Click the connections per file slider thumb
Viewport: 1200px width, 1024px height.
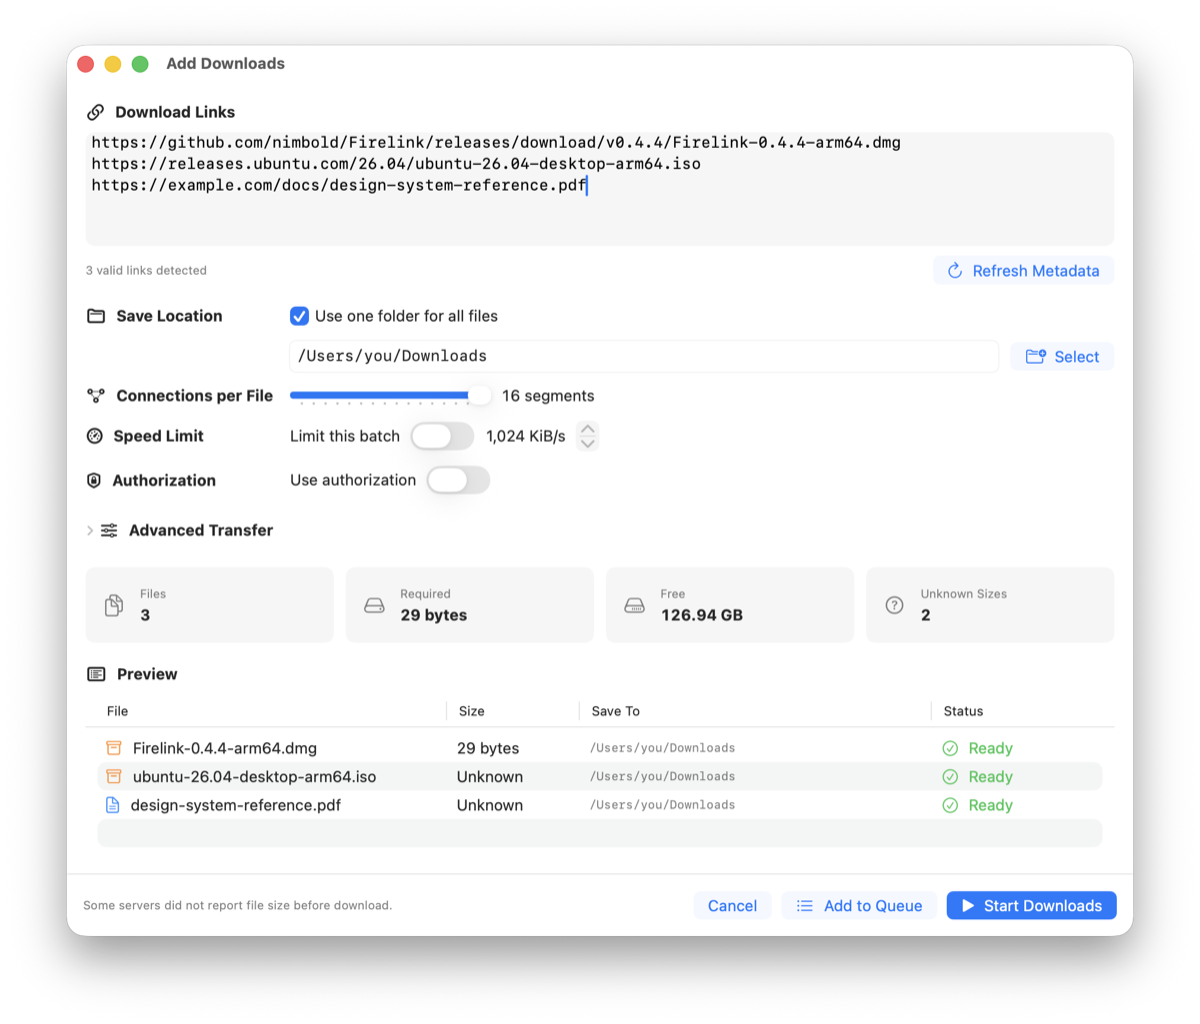480,396
